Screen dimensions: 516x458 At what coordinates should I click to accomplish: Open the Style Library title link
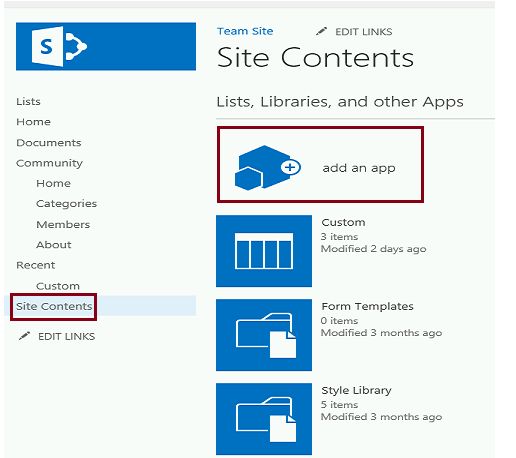click(356, 390)
